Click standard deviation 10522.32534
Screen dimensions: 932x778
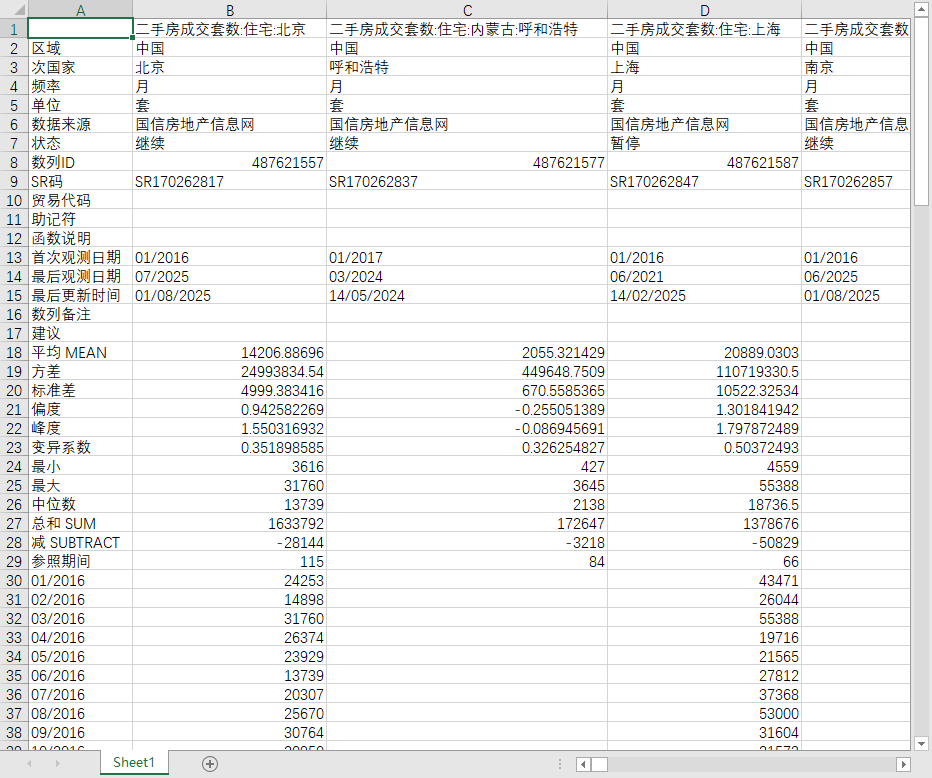(x=704, y=390)
